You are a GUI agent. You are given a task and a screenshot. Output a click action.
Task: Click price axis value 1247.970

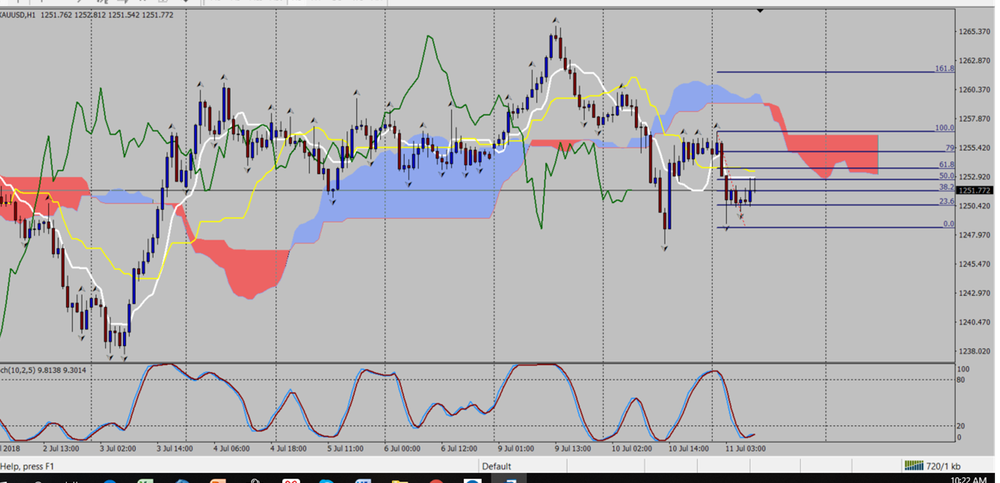tap(973, 235)
